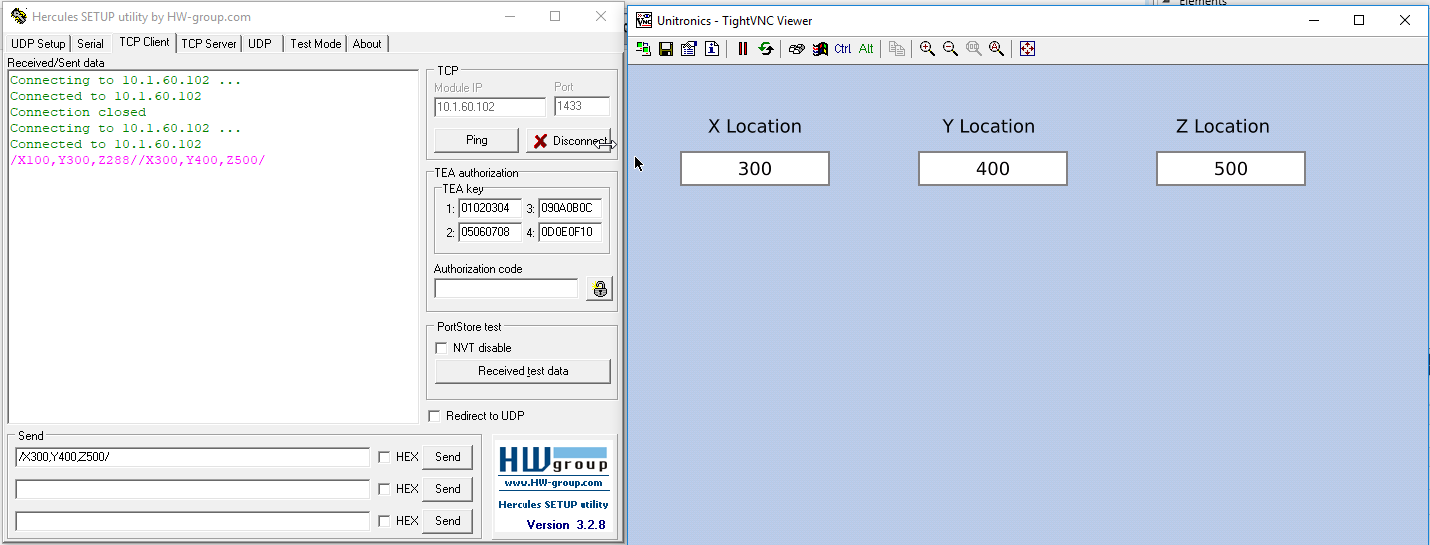This screenshot has height=545, width=1430.
Task: Click the Save connection floppy disk icon
Action: [x=665, y=49]
